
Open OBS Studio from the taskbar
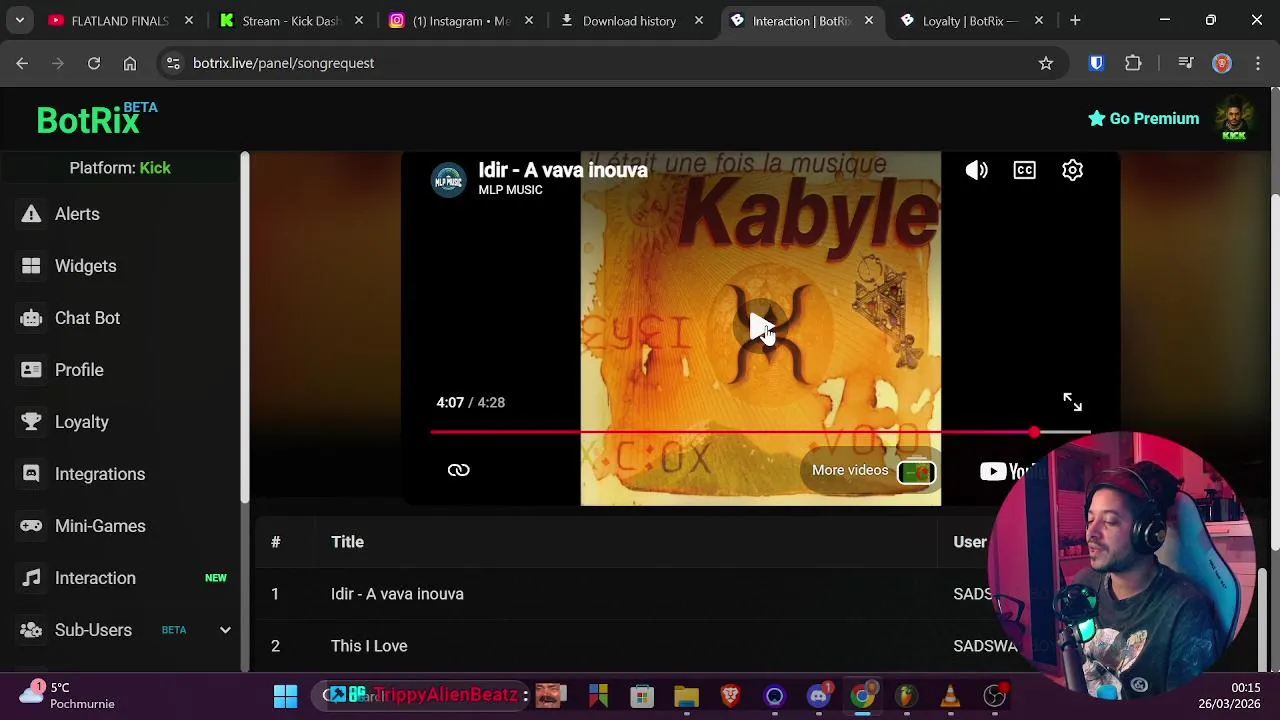point(994,696)
